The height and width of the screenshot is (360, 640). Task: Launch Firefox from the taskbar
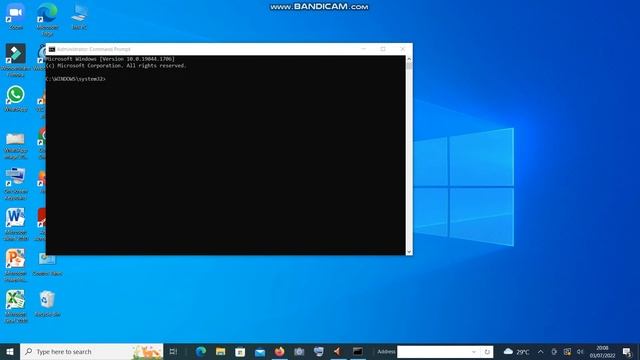coord(280,351)
